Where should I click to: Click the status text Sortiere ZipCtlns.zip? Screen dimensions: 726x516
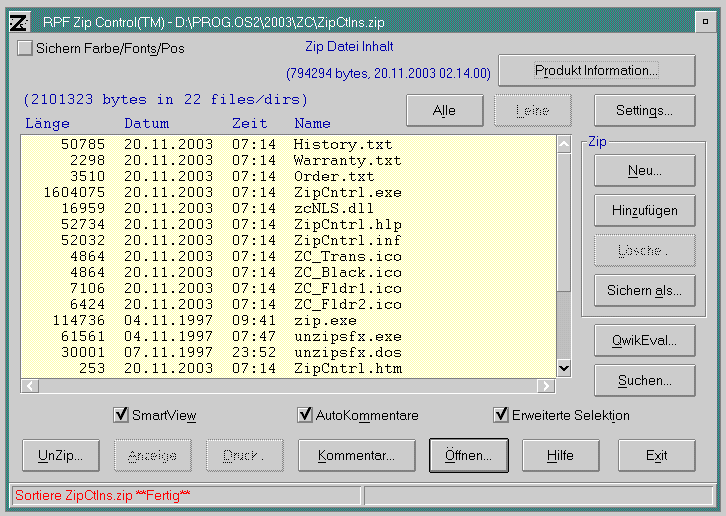pos(102,495)
